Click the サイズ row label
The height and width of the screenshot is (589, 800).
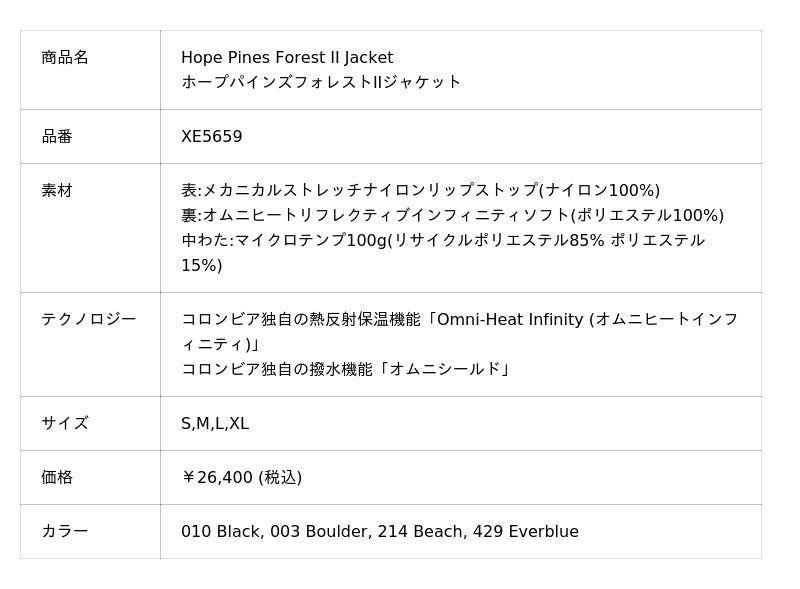pyautogui.click(x=65, y=424)
